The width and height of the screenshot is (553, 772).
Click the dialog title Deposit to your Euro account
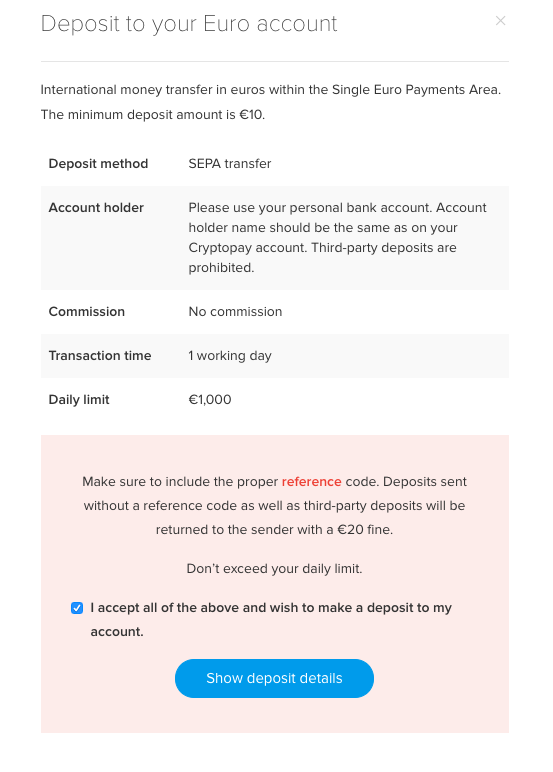point(189,24)
